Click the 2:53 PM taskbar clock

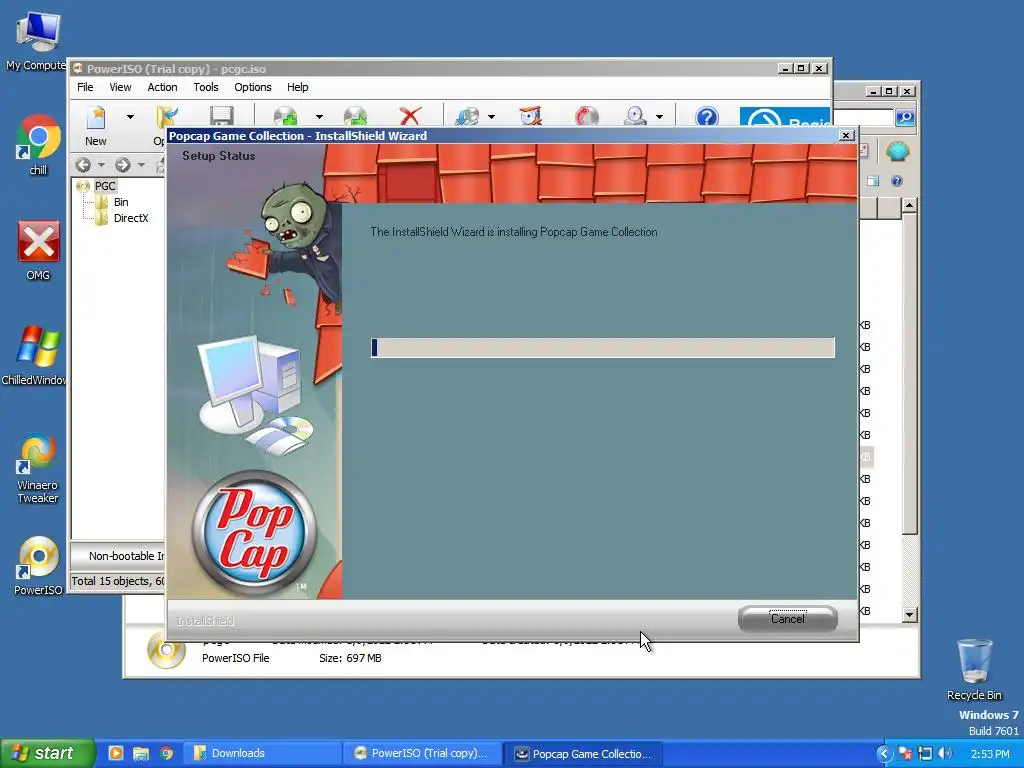[990, 754]
